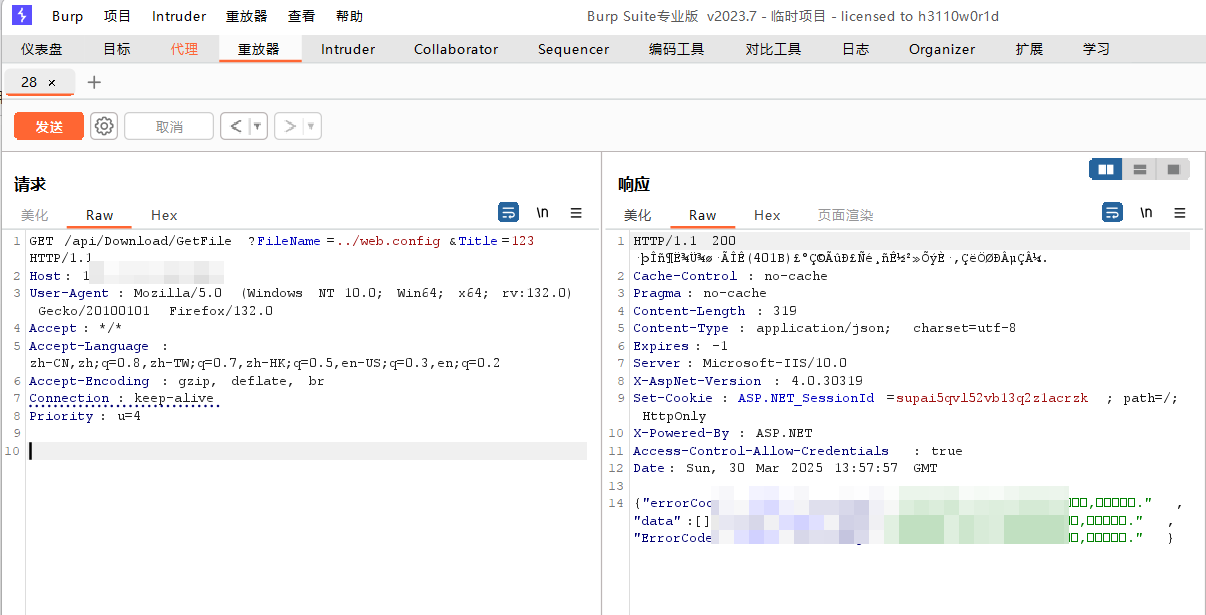
Task: Open the Burp menu
Action: click(x=68, y=16)
